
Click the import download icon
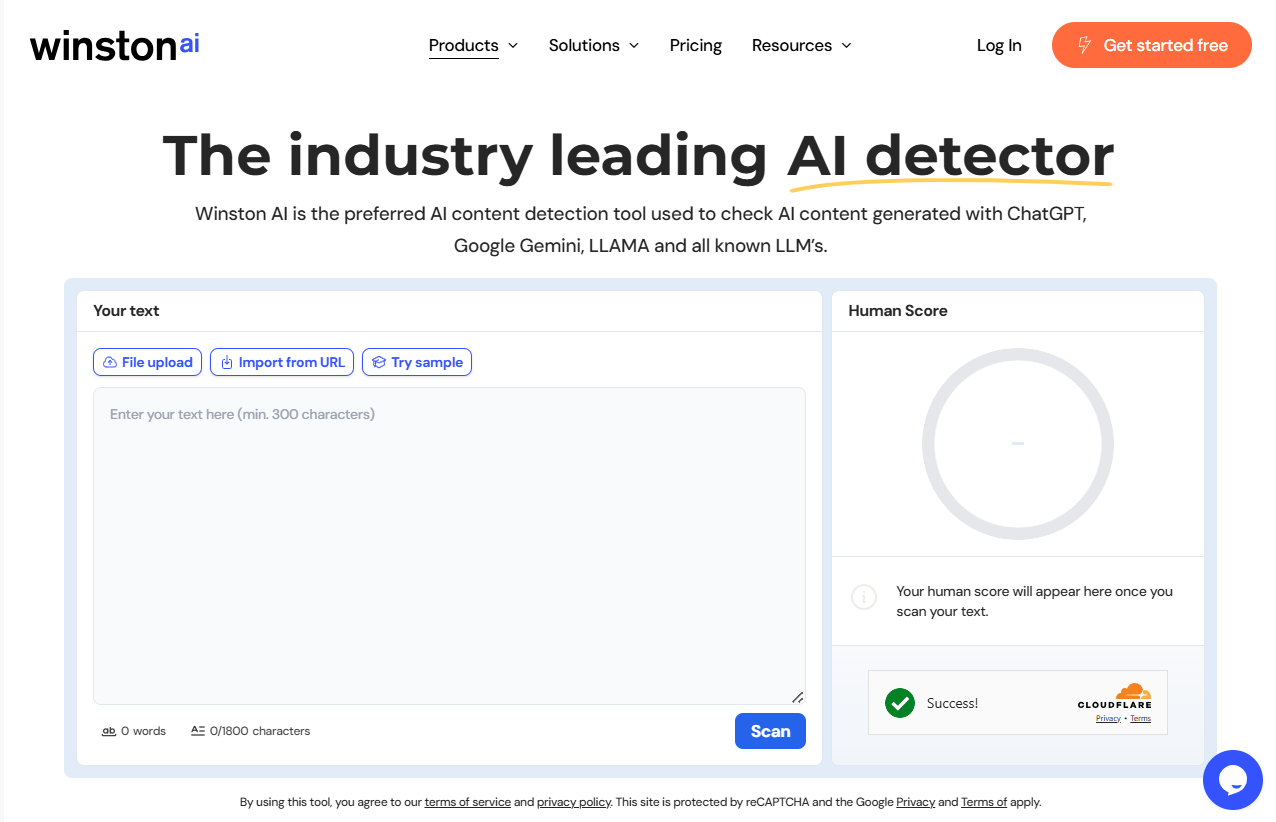pos(227,362)
